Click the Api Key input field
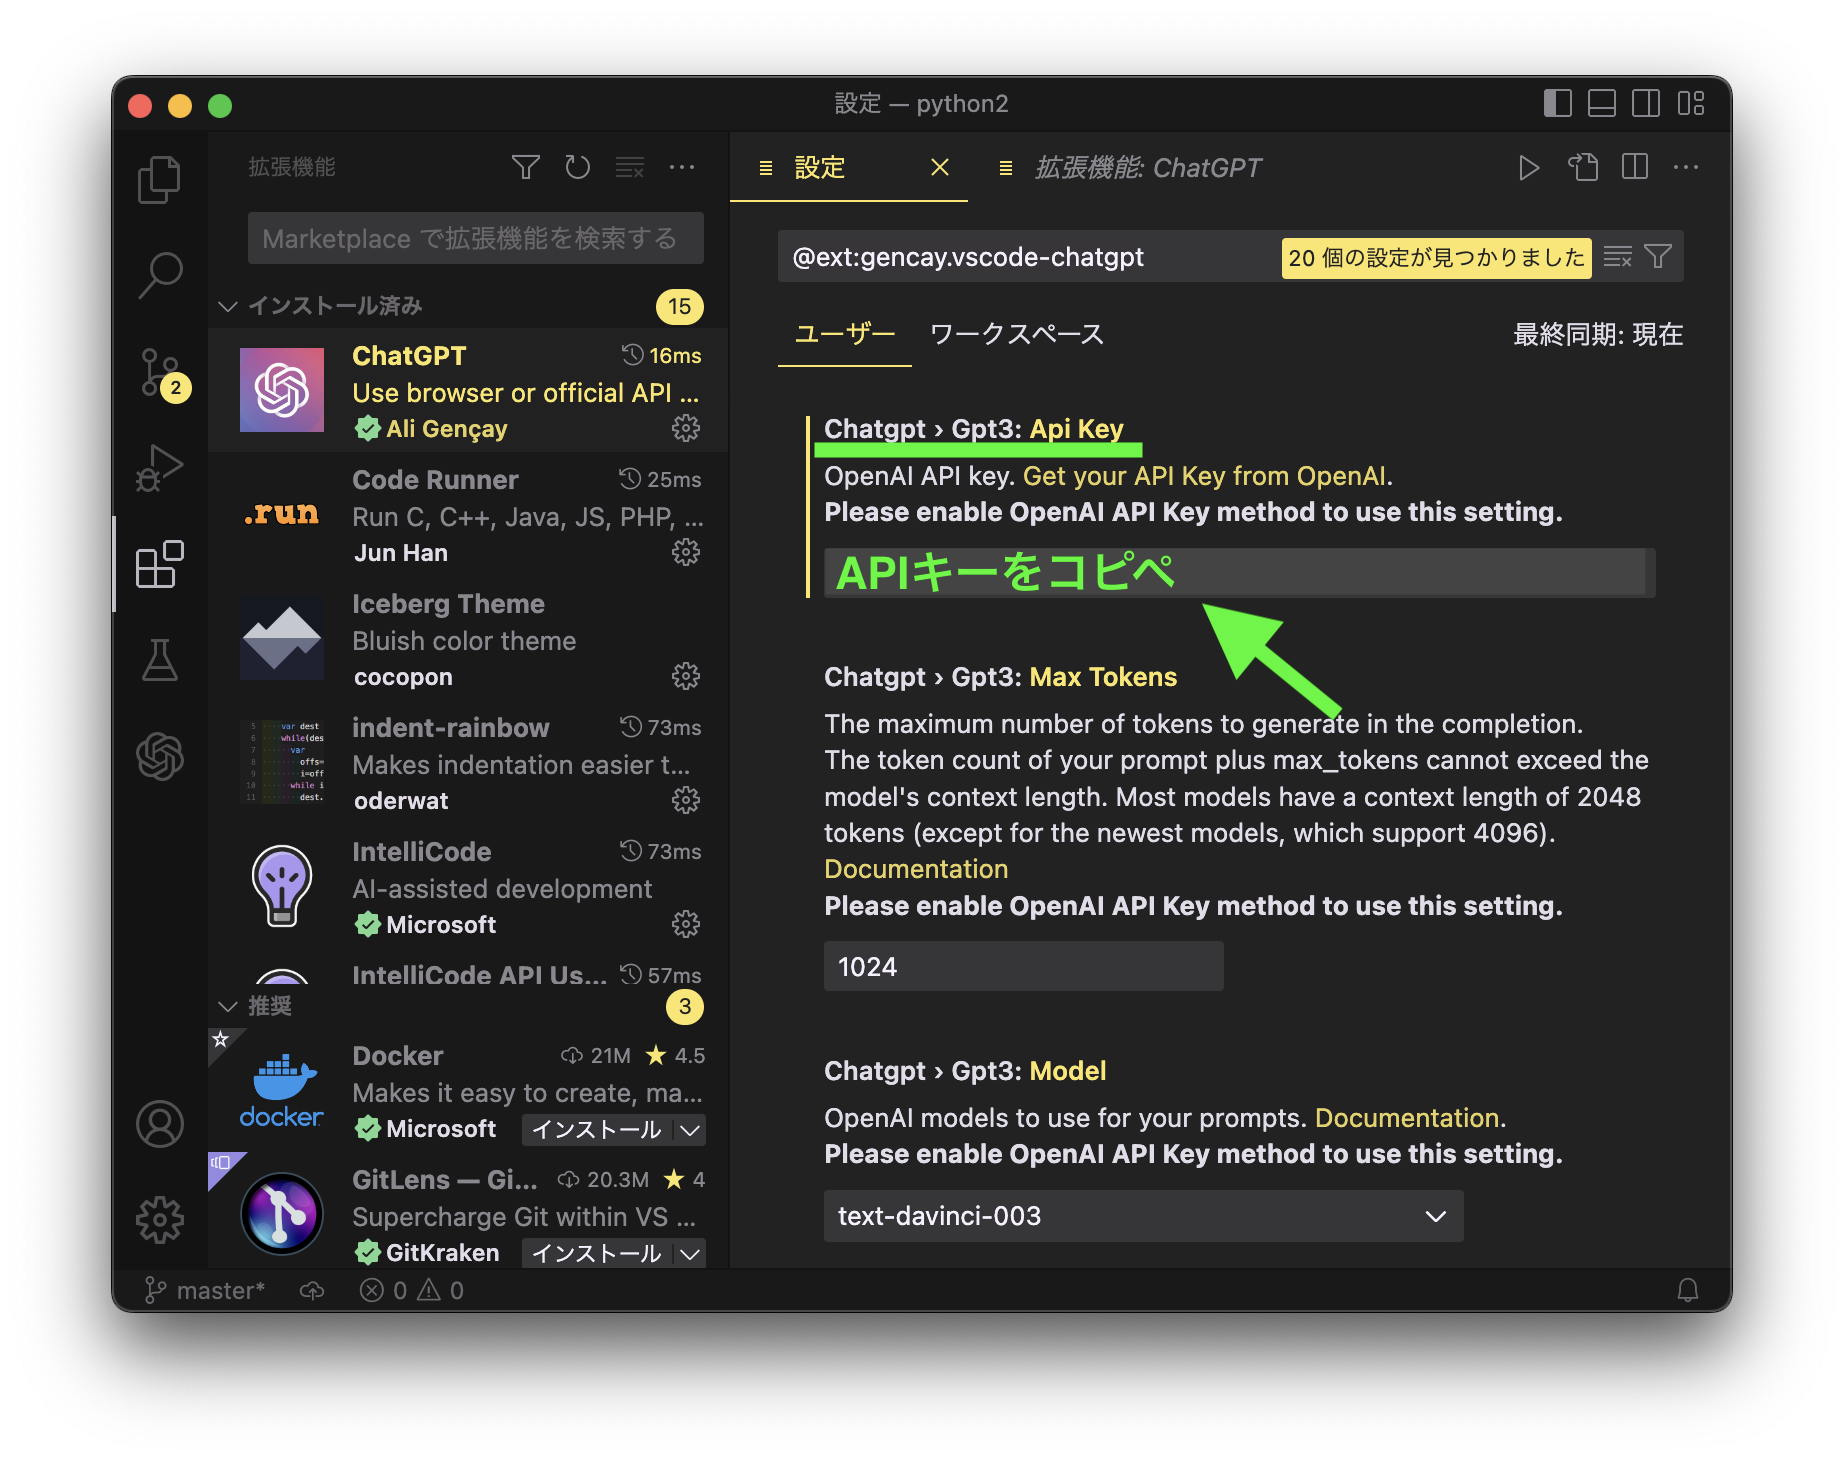The width and height of the screenshot is (1844, 1460). 1239,573
